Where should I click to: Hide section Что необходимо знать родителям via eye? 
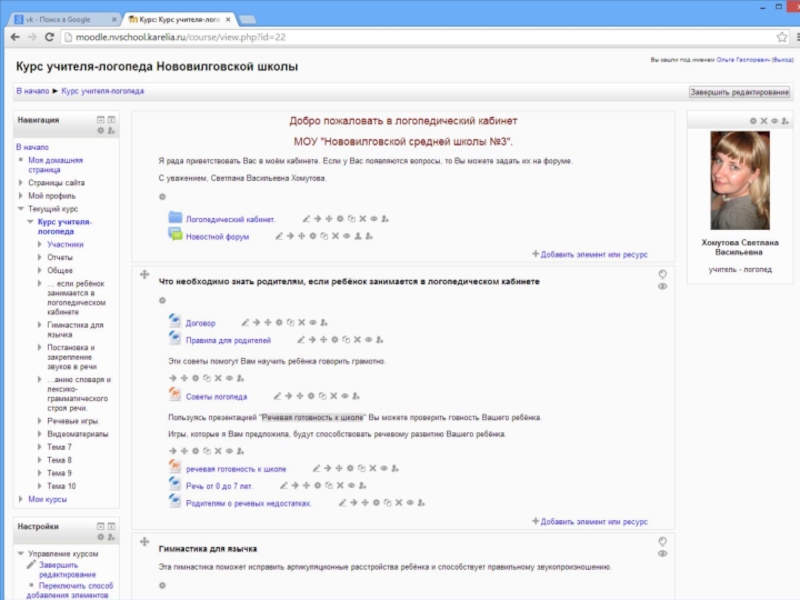click(662, 286)
